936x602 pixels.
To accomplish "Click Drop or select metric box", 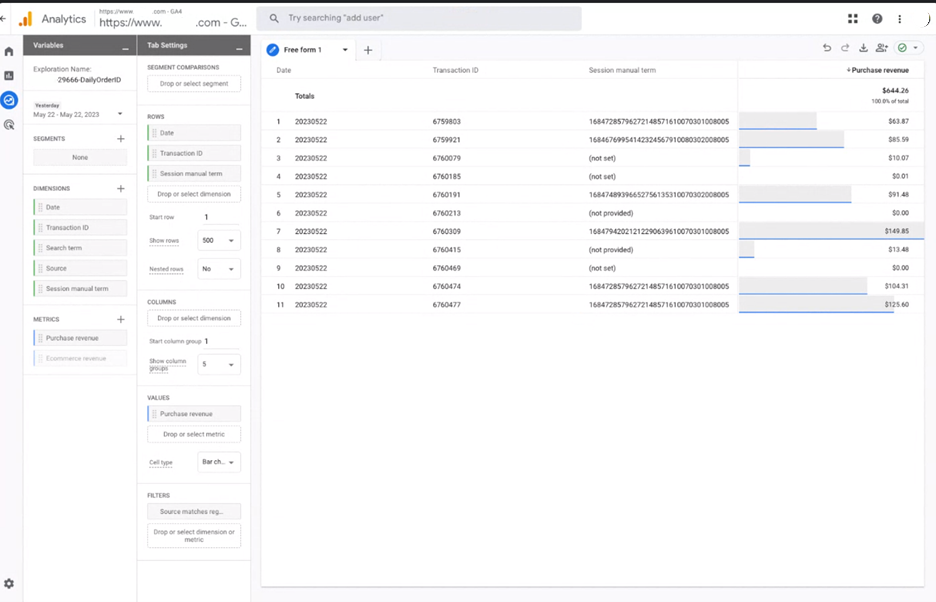I will point(194,434).
